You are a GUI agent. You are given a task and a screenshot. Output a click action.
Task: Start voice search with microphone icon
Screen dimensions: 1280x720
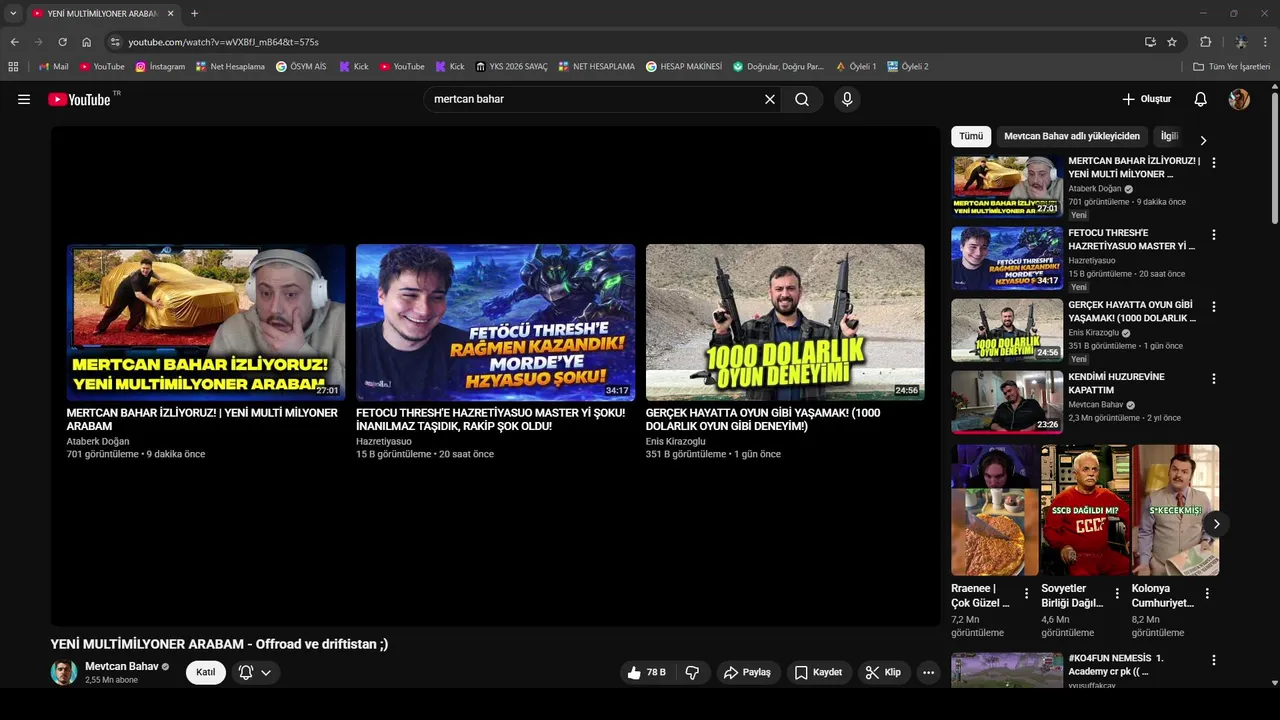(847, 99)
